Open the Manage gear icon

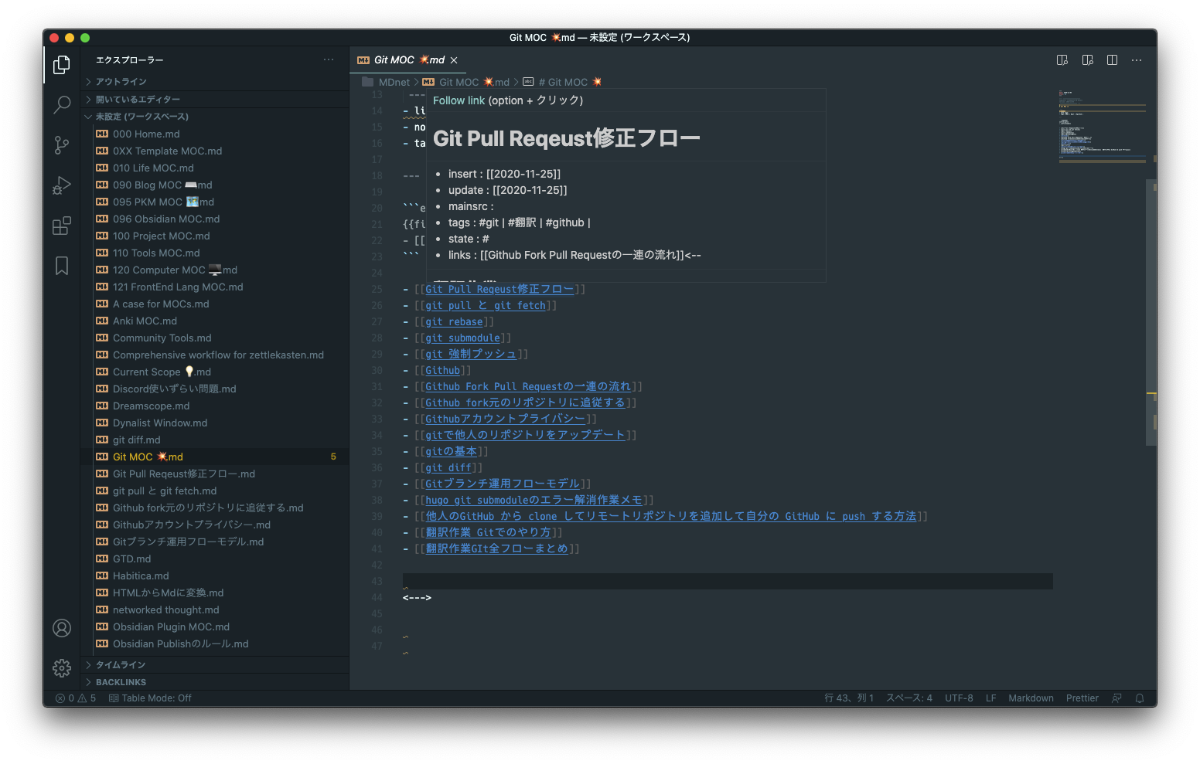(x=62, y=668)
